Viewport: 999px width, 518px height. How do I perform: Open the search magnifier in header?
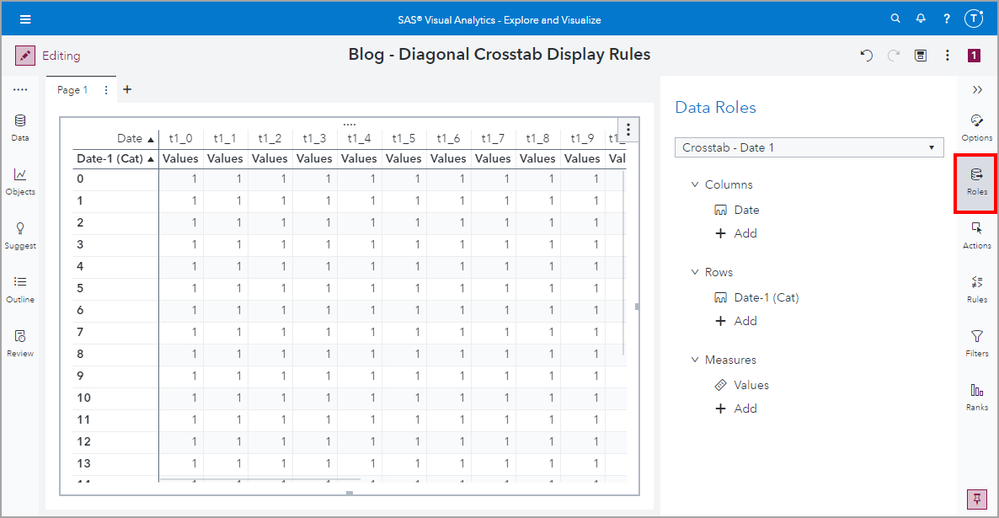click(895, 18)
